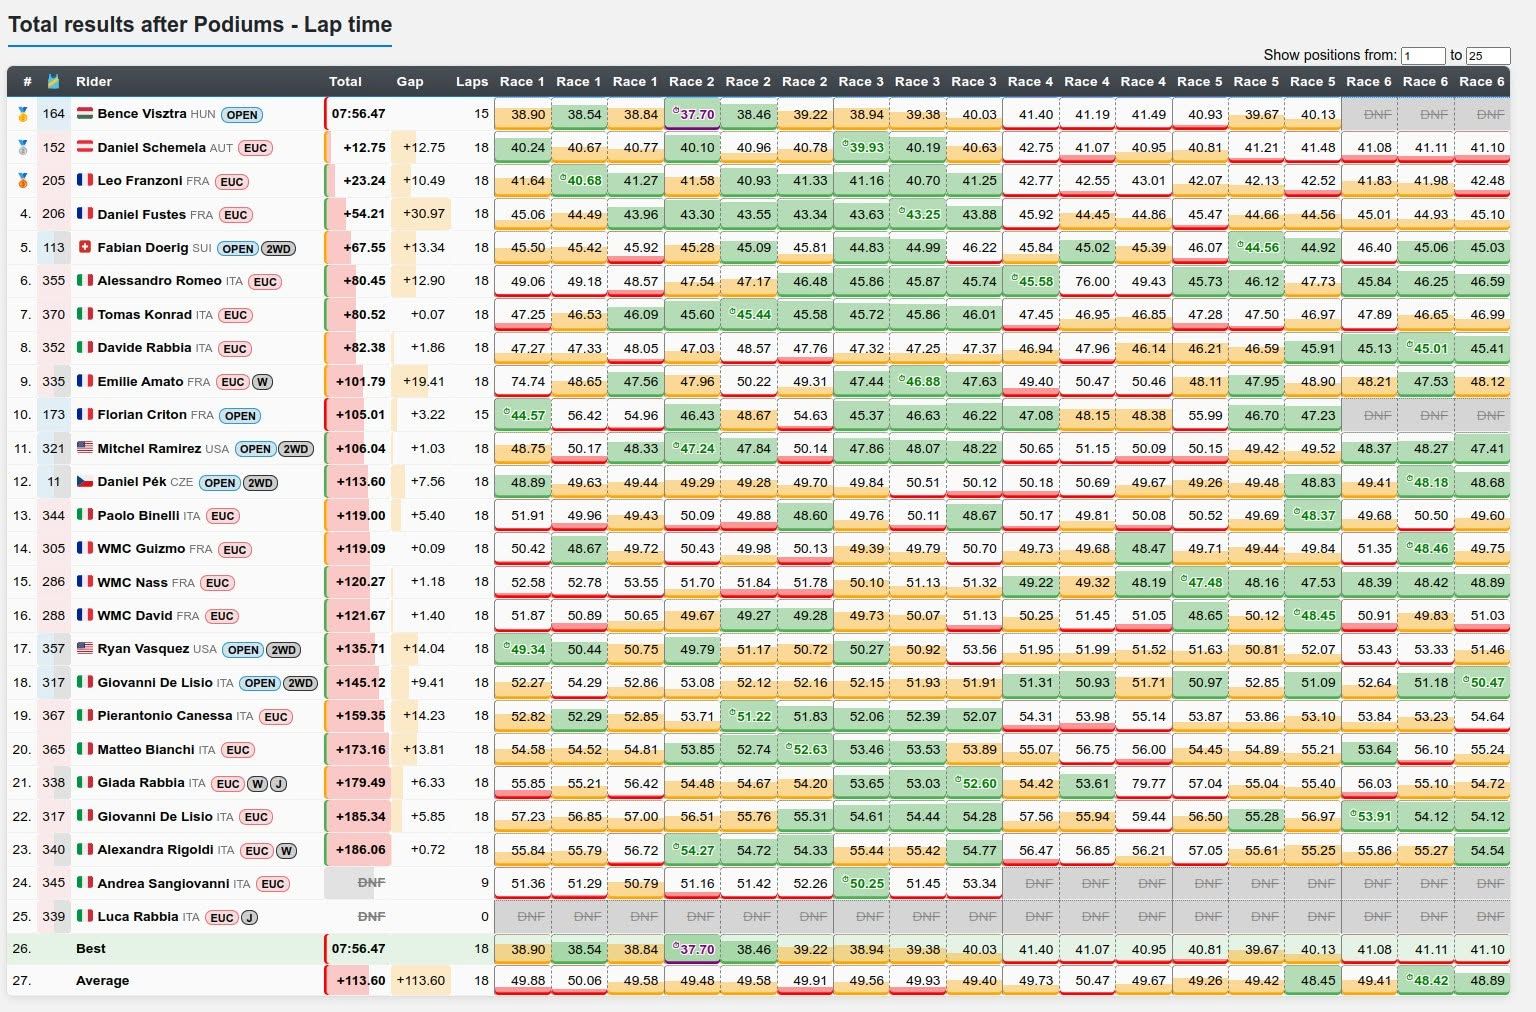
Task: Click the Hungarian flag next to Bence Visztra
Action: pyautogui.click(x=85, y=114)
